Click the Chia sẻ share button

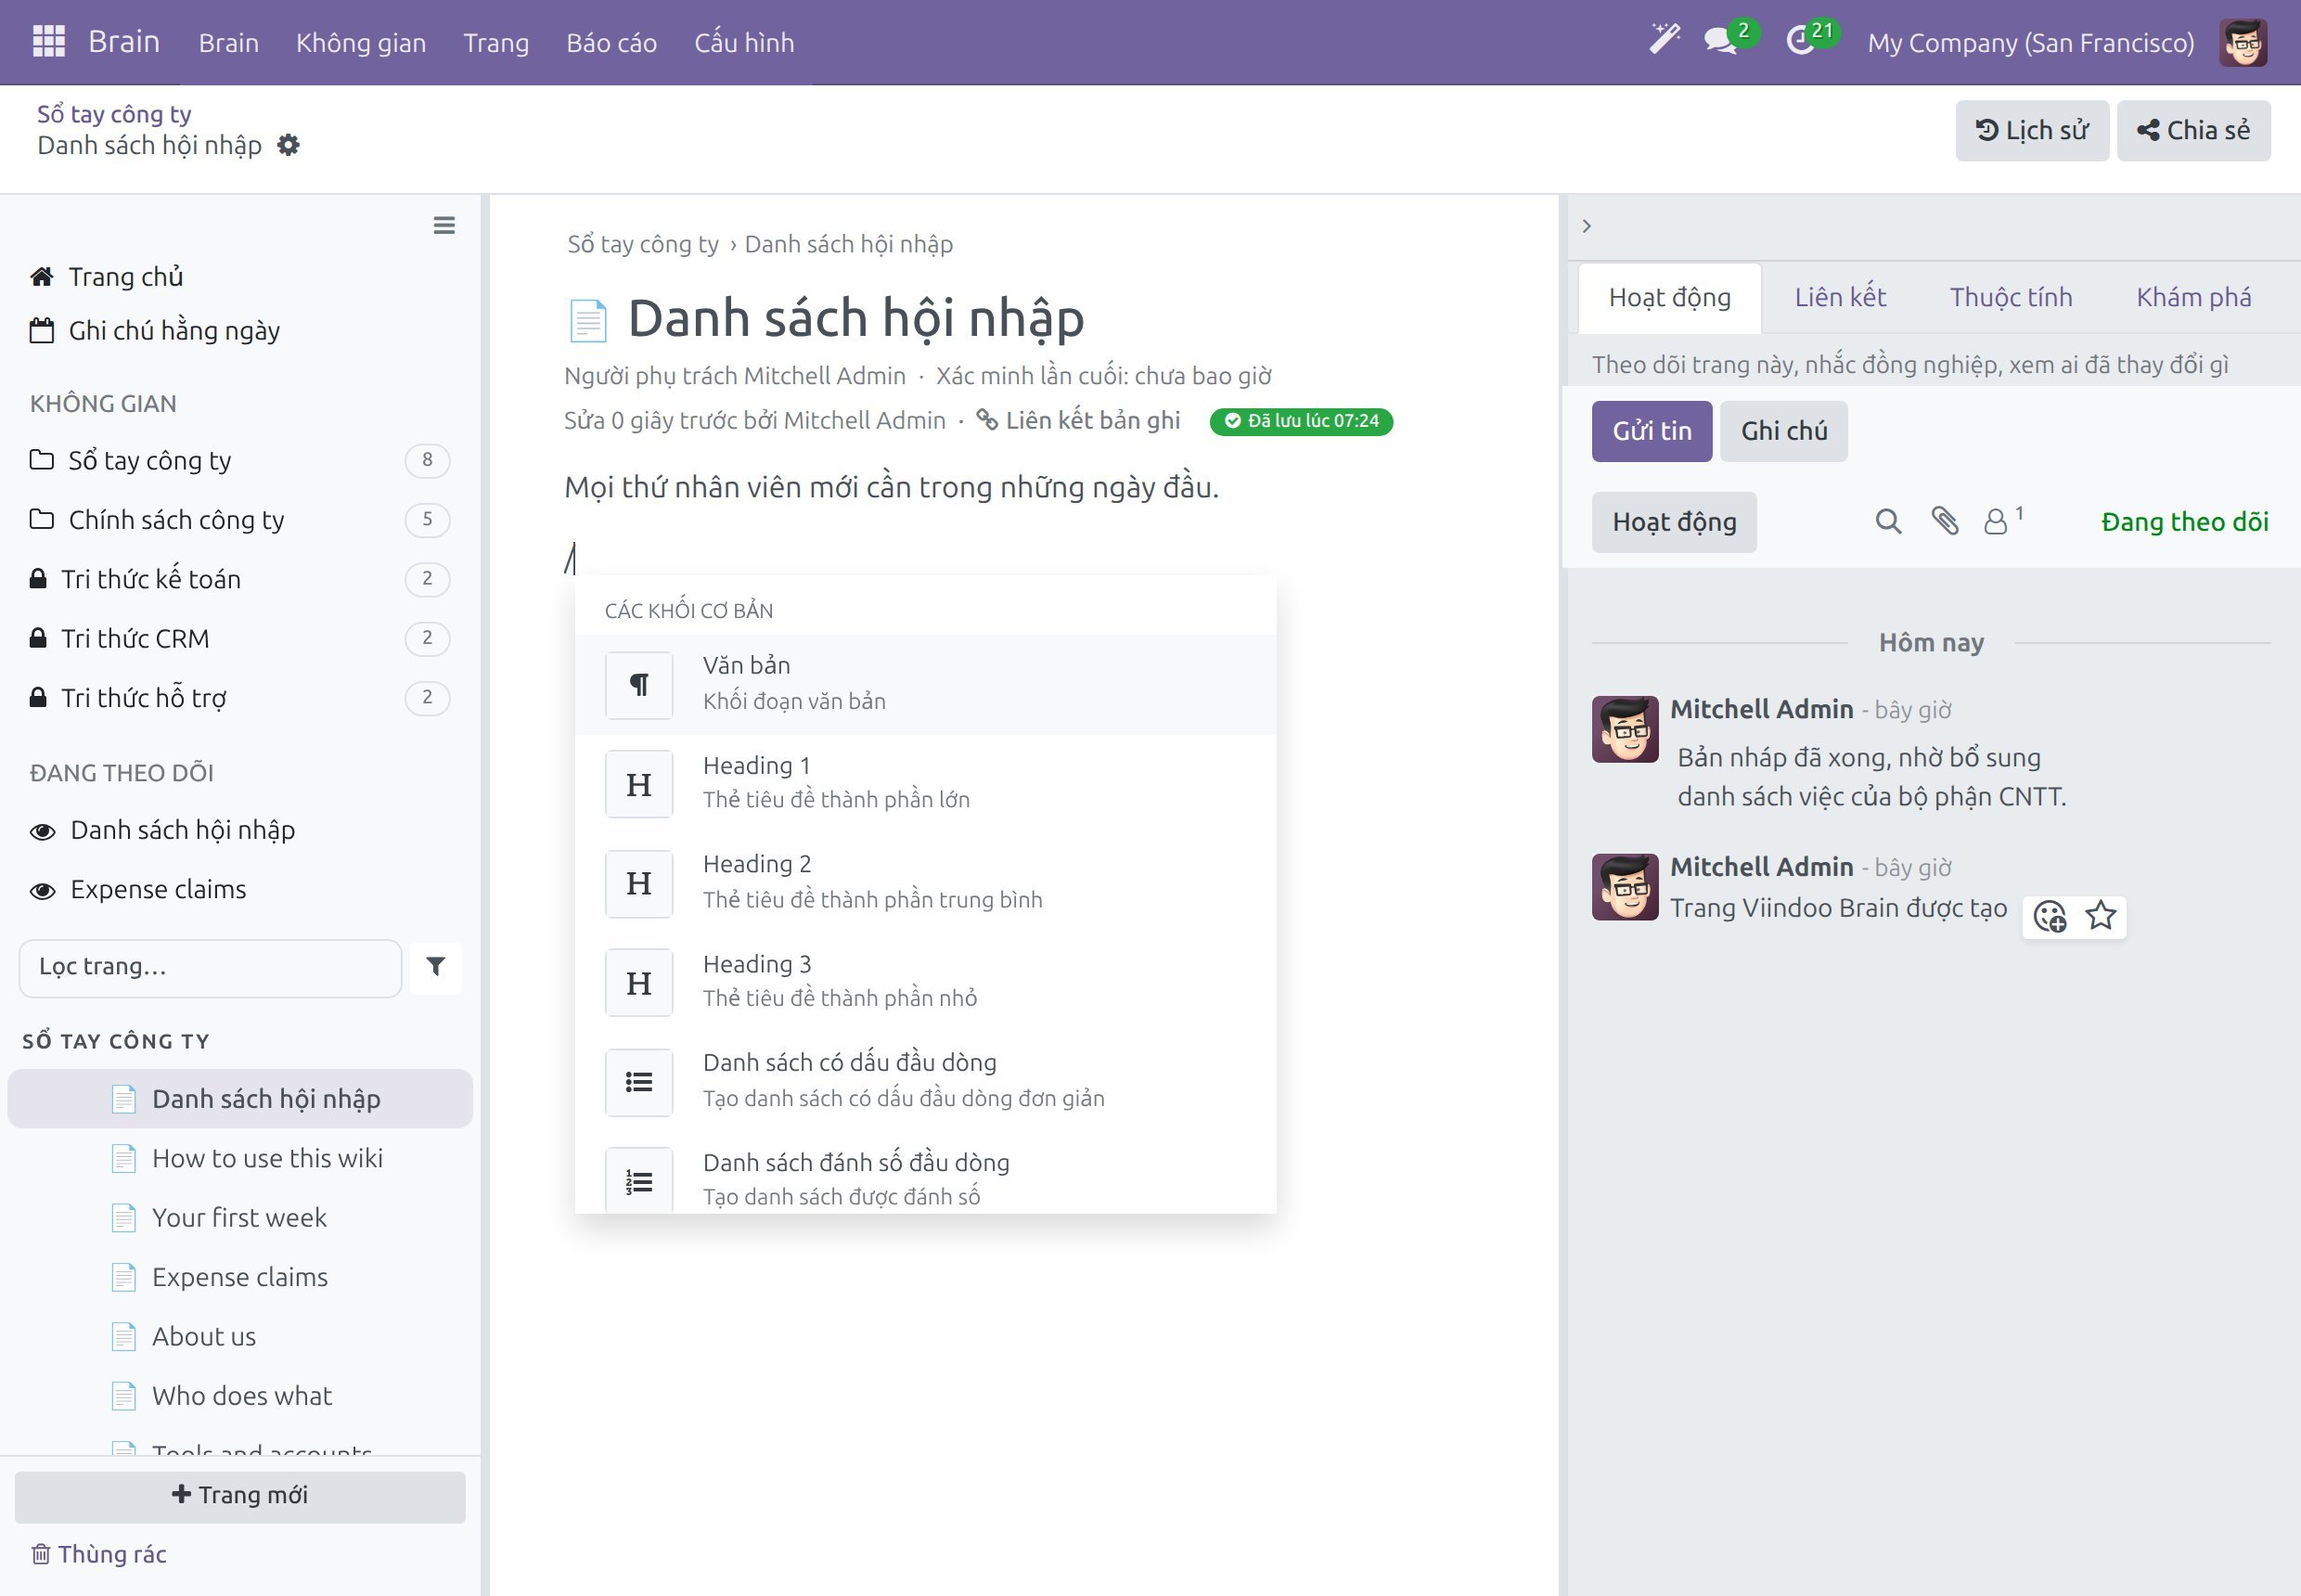(x=2193, y=130)
